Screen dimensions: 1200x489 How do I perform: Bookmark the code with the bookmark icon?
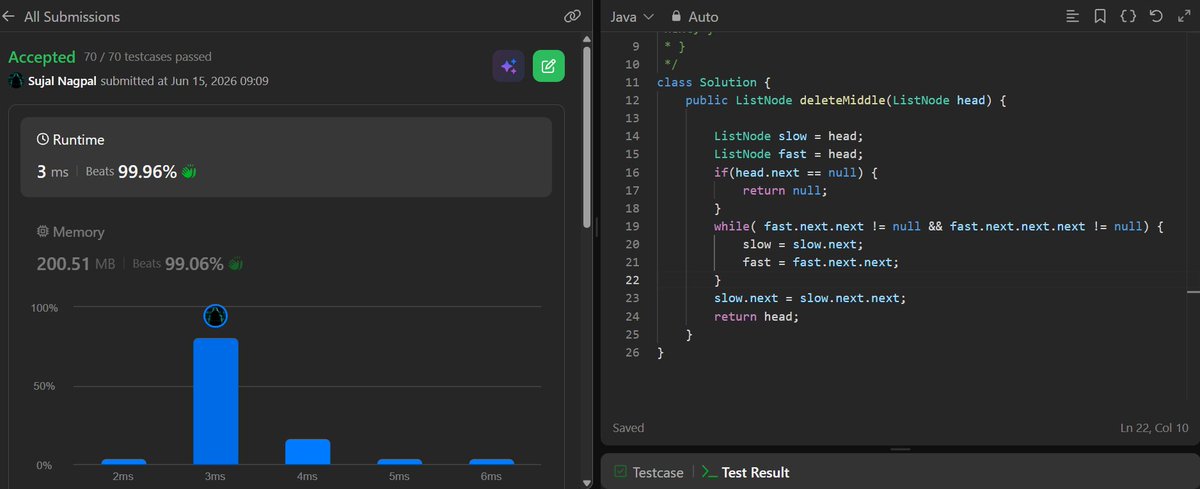[x=1100, y=17]
